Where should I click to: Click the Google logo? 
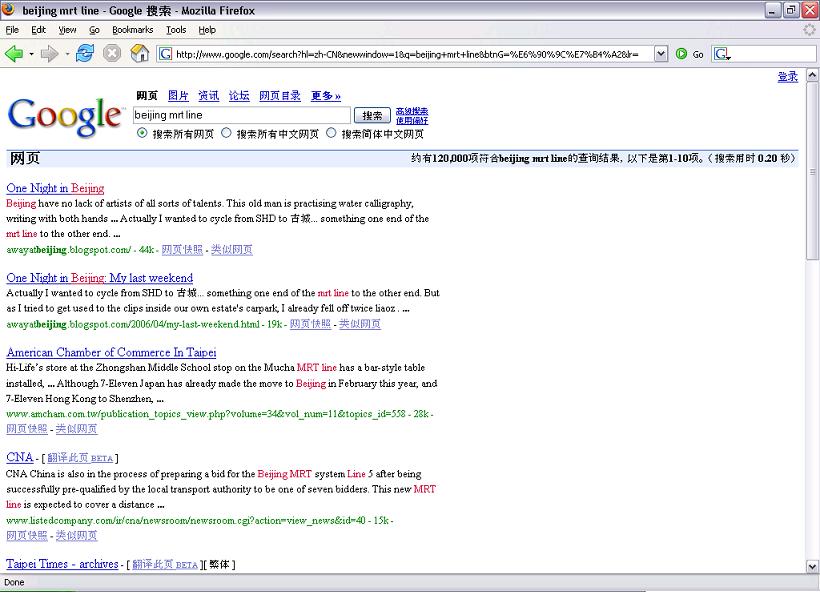pos(66,117)
